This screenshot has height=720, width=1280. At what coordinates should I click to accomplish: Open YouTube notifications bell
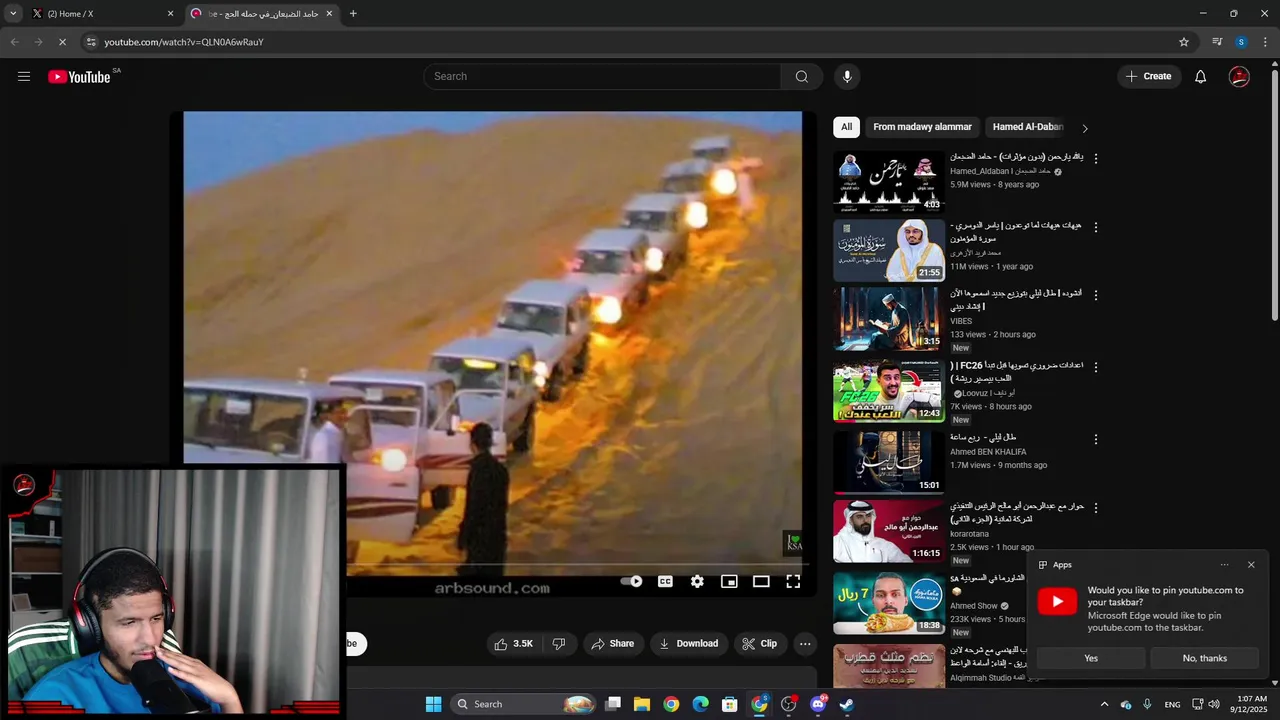pos(1200,76)
